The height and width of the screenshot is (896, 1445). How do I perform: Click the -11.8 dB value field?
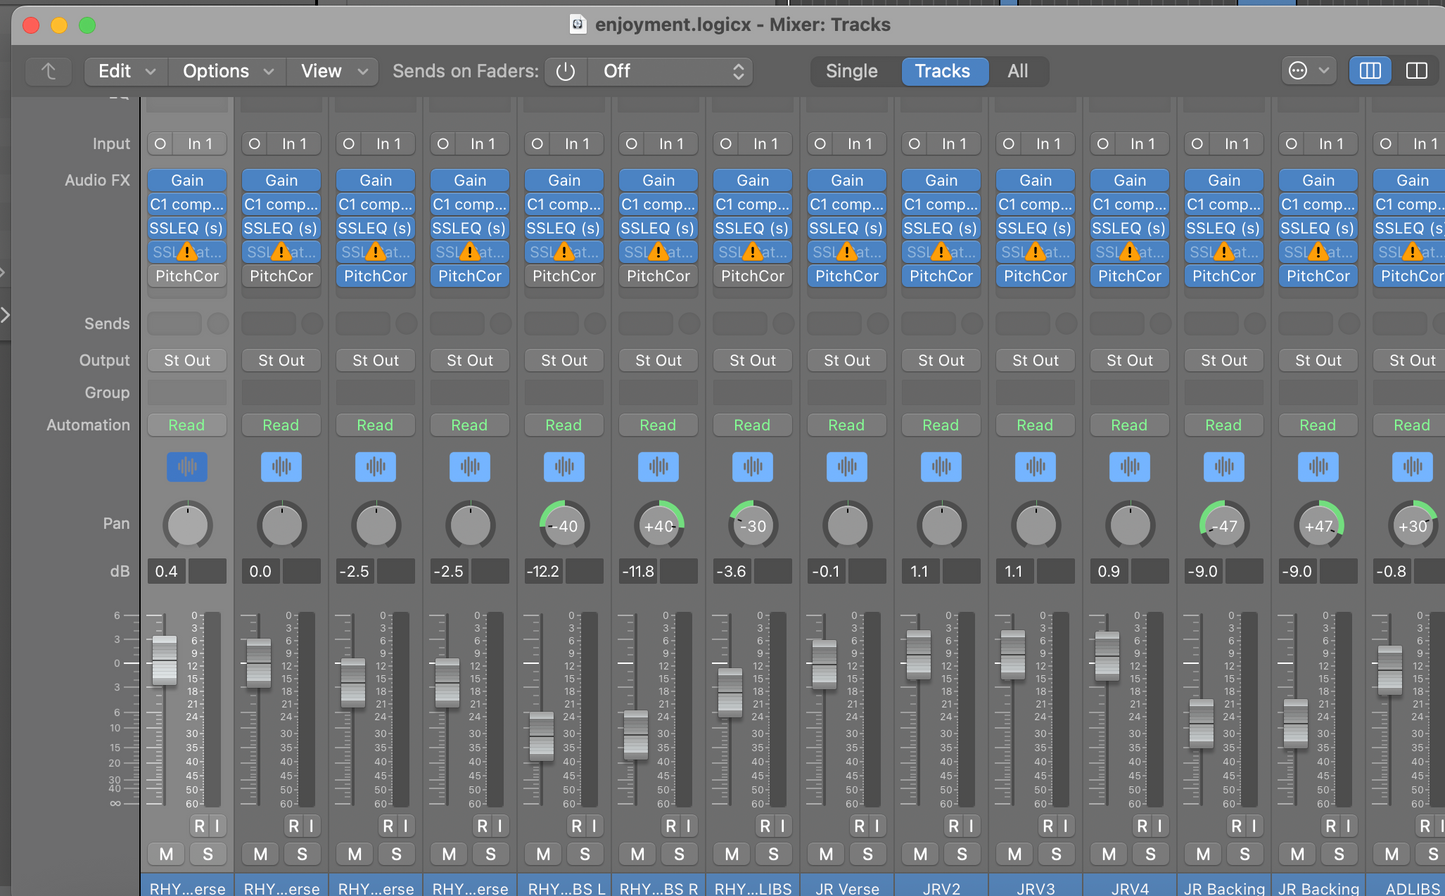[x=638, y=571]
